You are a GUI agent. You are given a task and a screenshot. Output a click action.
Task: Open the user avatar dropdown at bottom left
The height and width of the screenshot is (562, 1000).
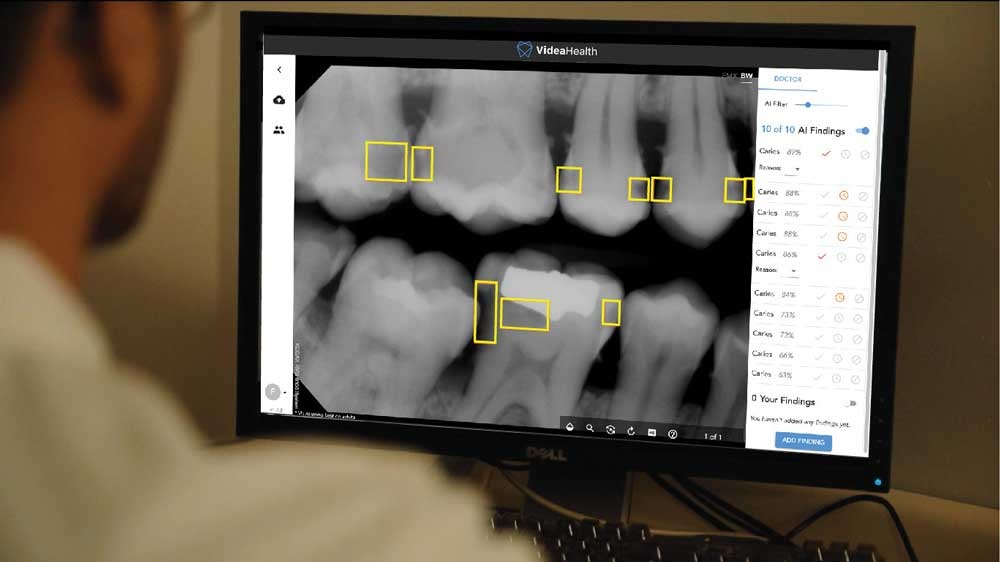point(274,392)
